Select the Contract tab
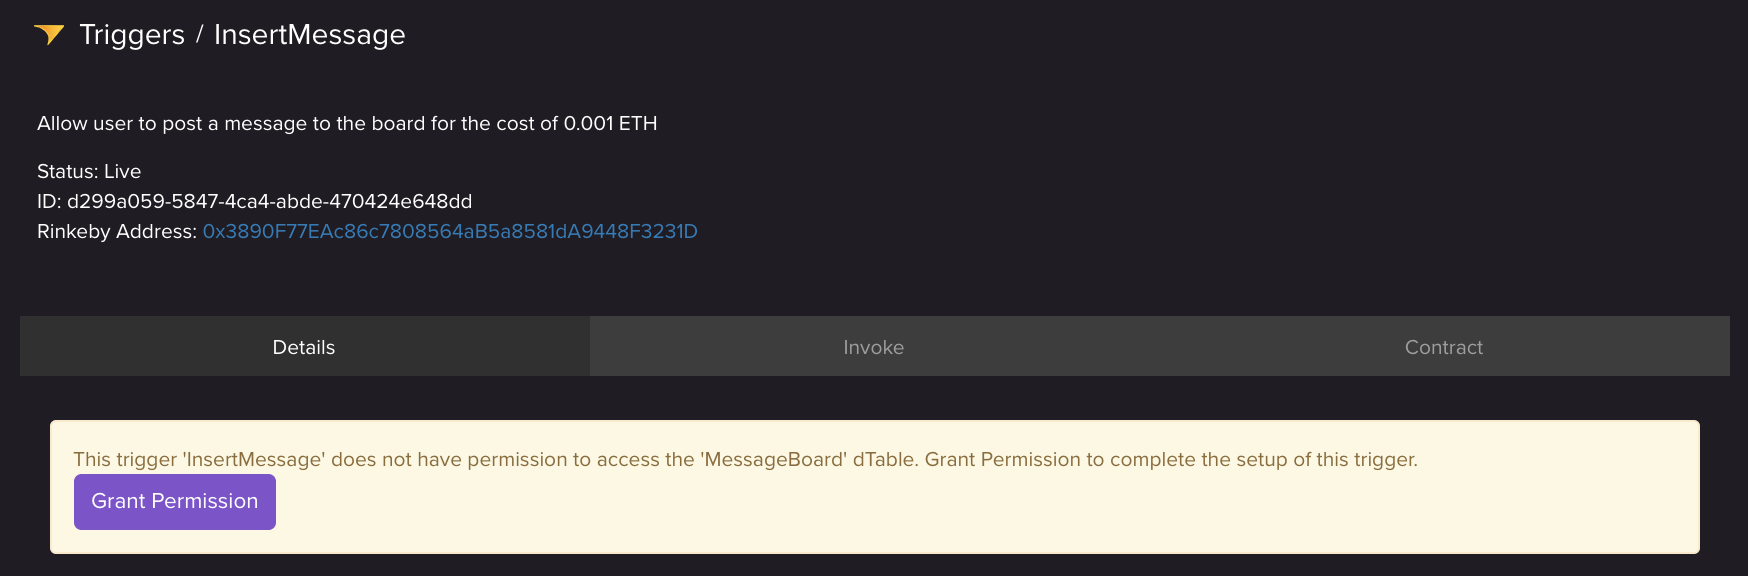The height and width of the screenshot is (576, 1748). [x=1443, y=347]
